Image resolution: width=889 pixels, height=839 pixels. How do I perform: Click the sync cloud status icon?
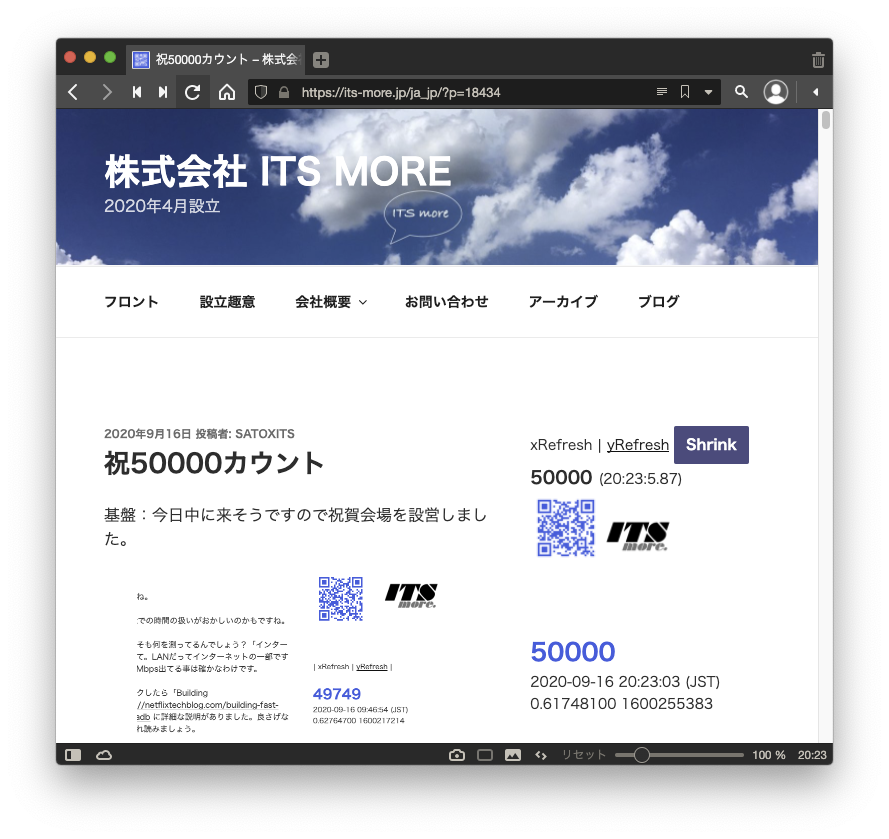click(x=103, y=755)
